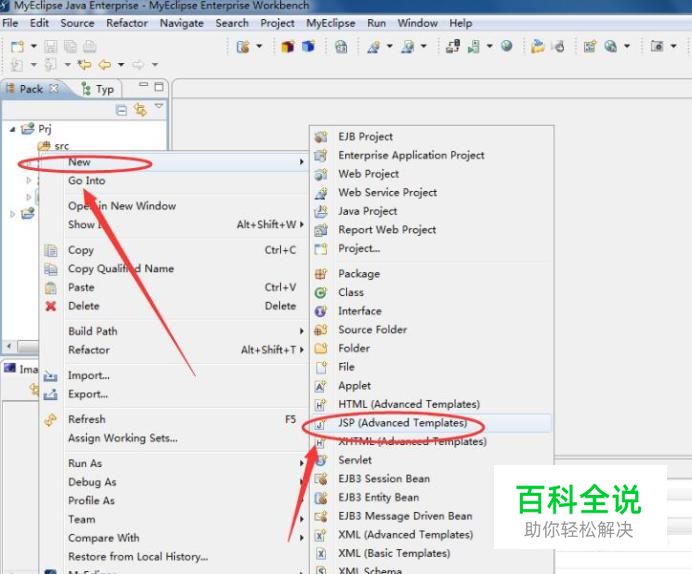Choose Copy Qualified Name entry
The width and height of the screenshot is (692, 574).
pos(174,269)
